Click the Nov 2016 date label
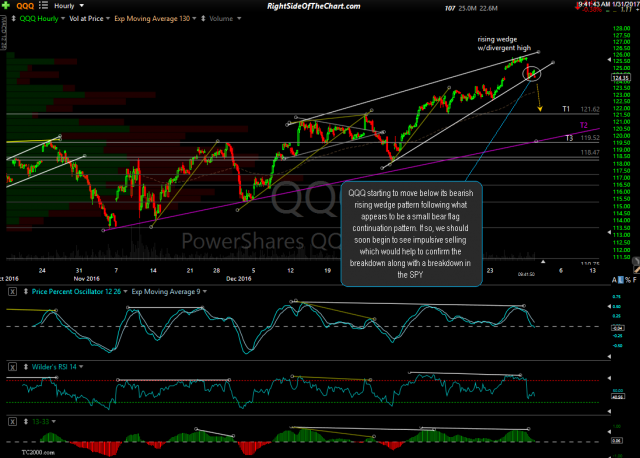The image size is (640, 458). 87,278
